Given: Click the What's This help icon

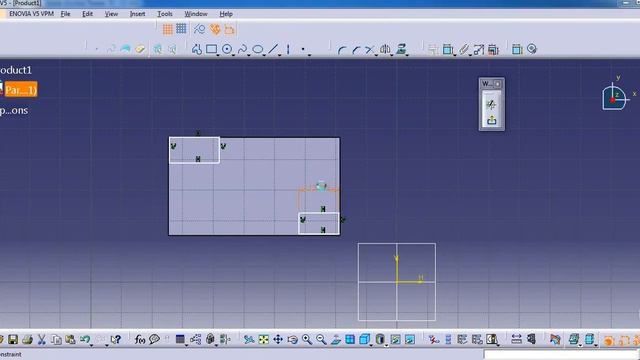Looking at the screenshot, I should click(116, 340).
